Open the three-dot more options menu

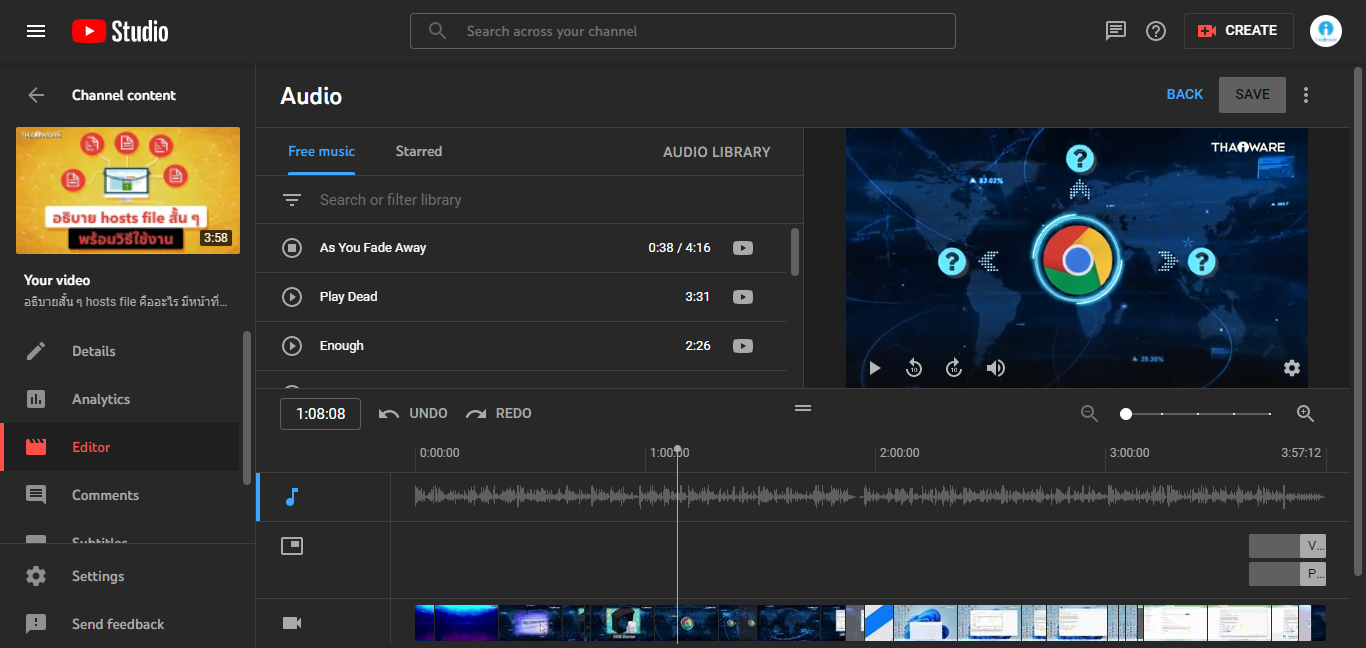click(x=1306, y=95)
